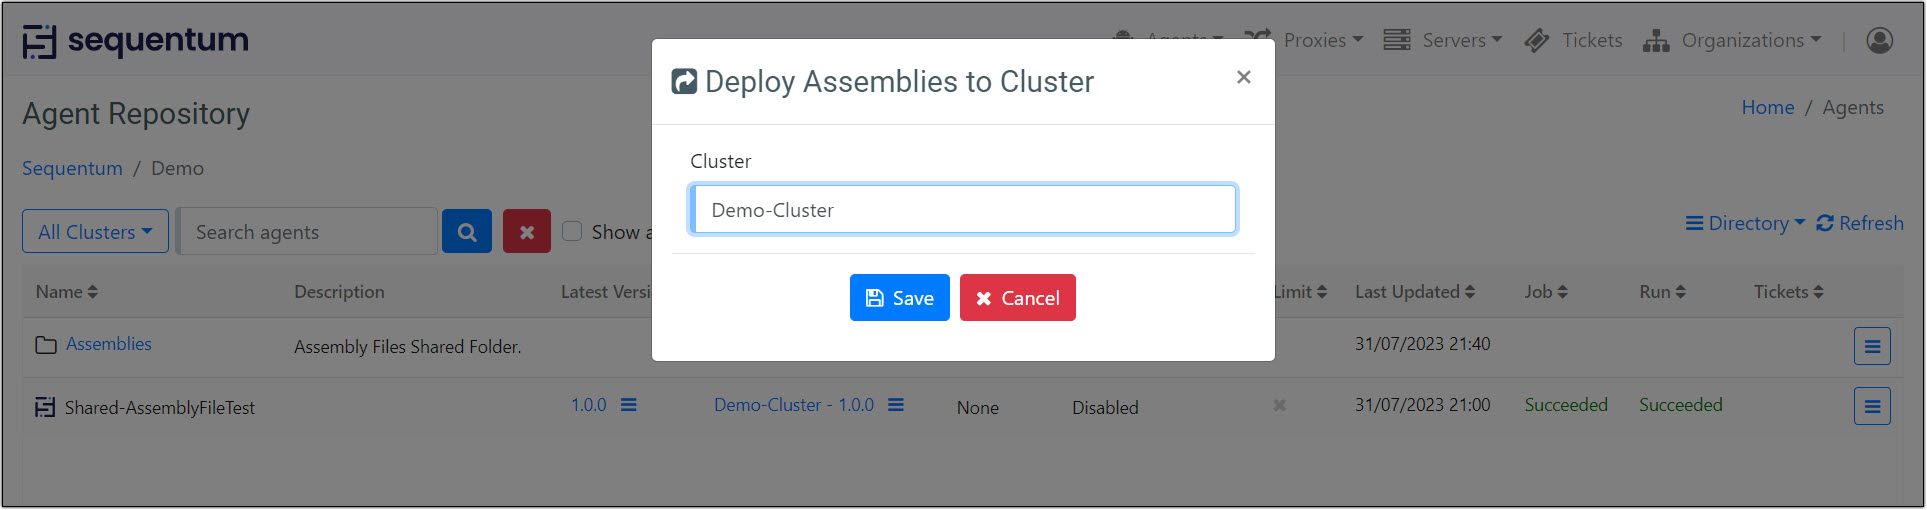Close the Deploy Assemblies dialog
The width and height of the screenshot is (1927, 510).
[1243, 77]
